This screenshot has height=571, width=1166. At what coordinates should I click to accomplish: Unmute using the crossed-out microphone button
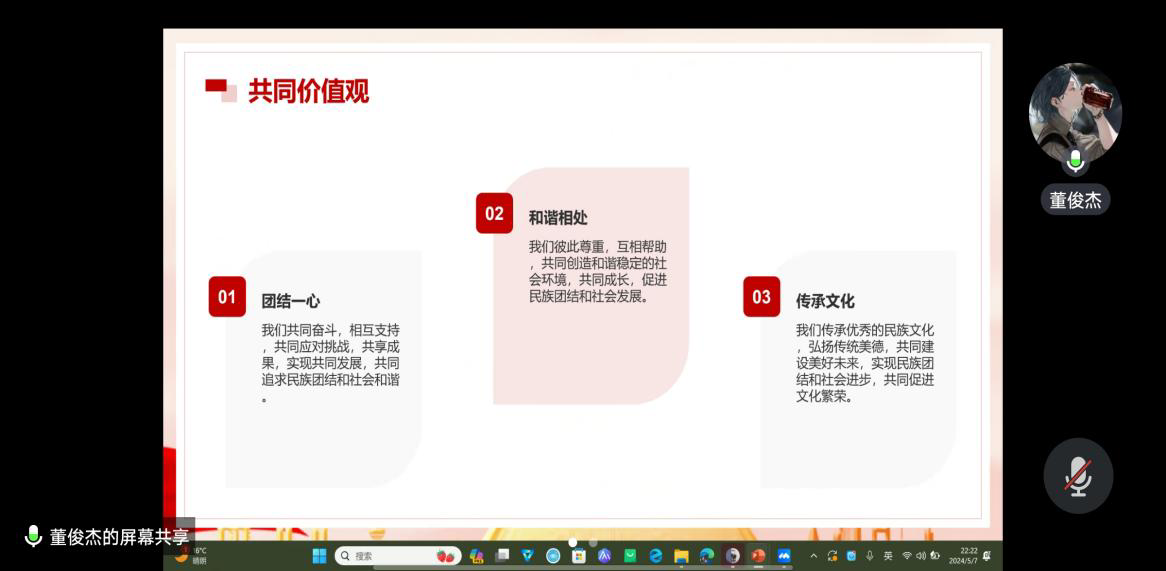pyautogui.click(x=1077, y=476)
